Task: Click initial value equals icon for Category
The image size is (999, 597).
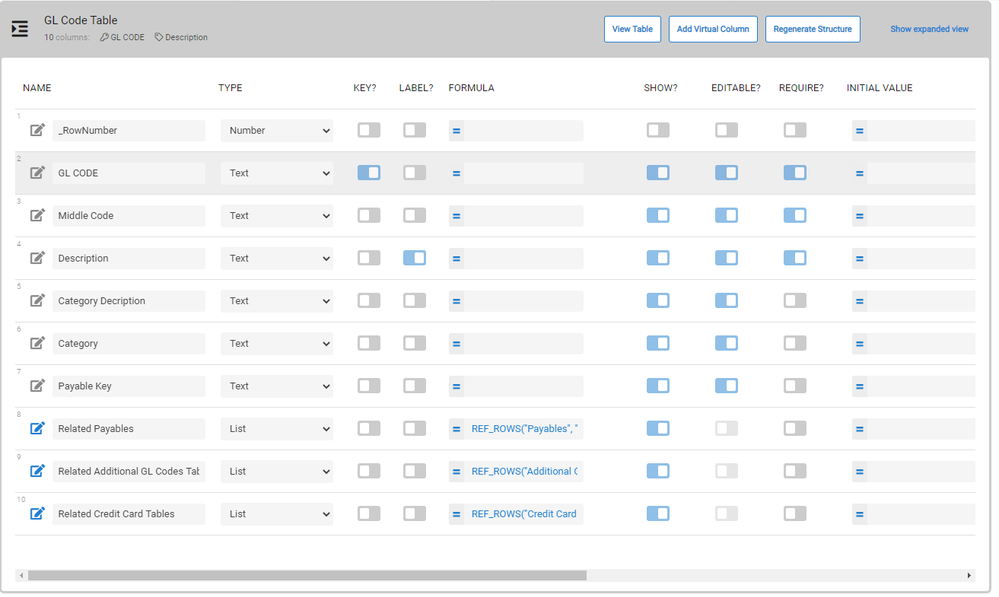Action: 859,345
